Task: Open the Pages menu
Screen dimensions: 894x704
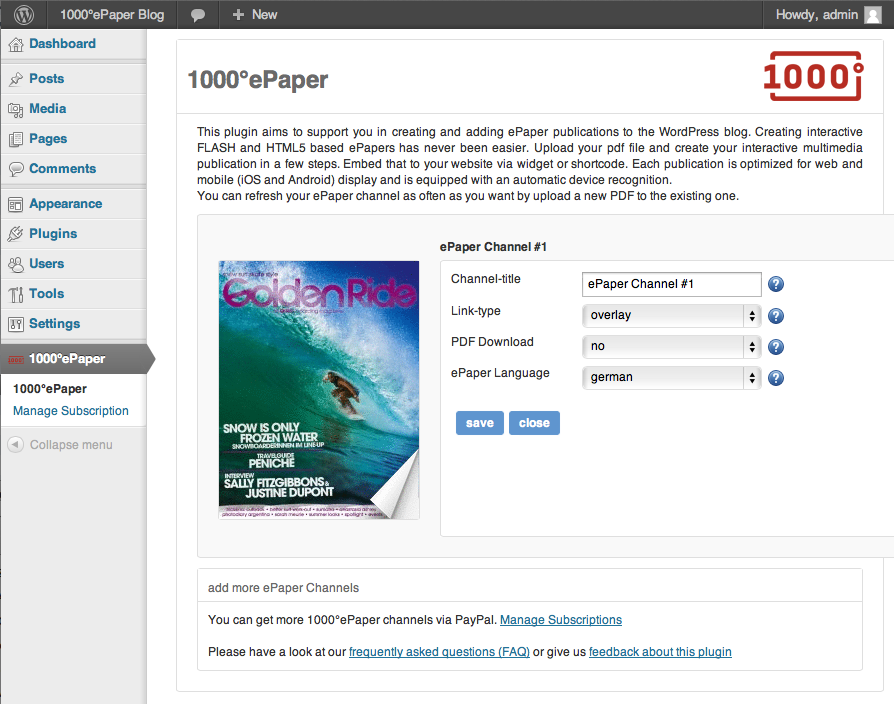Action: [48, 139]
